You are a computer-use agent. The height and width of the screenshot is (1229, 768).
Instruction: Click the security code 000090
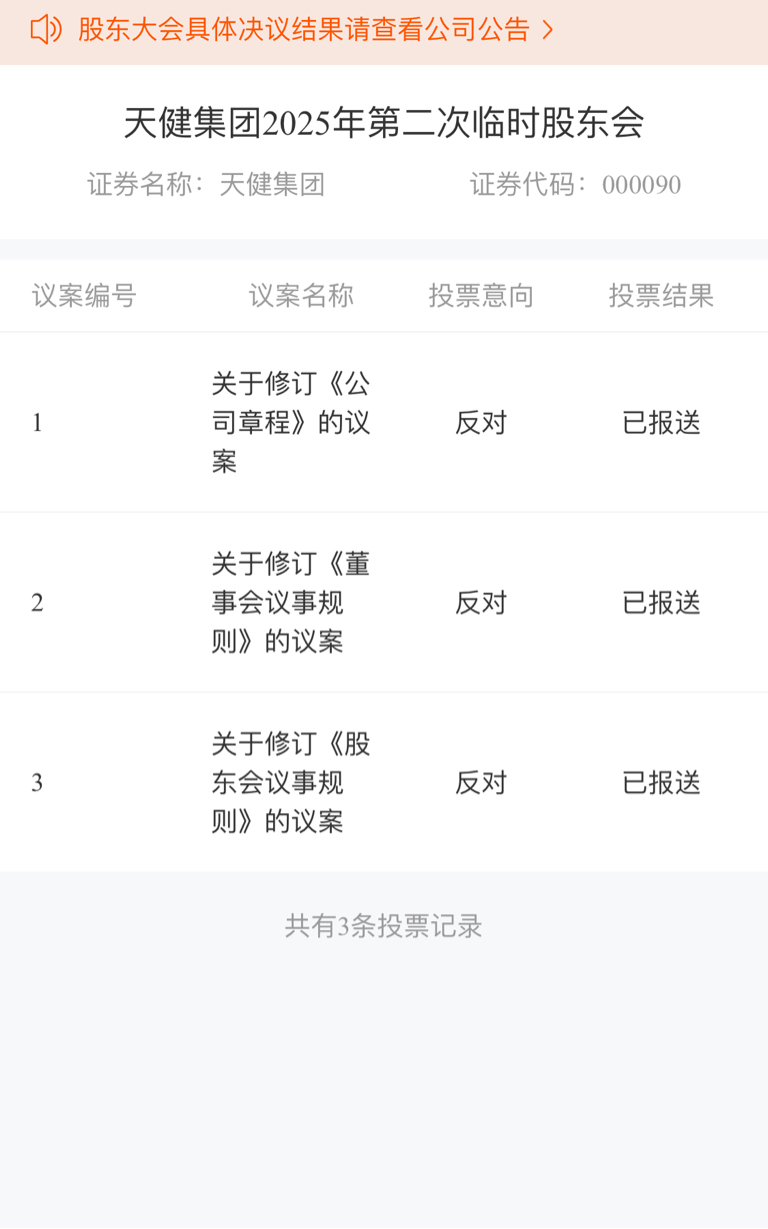[x=641, y=185]
